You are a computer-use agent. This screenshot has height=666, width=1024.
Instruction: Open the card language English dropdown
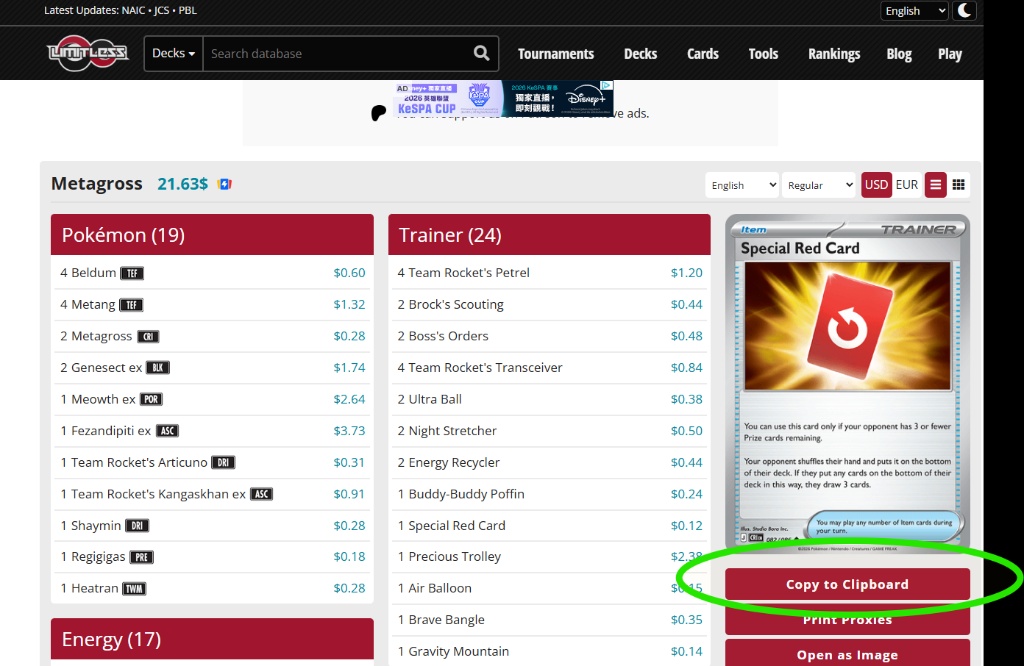(743, 185)
